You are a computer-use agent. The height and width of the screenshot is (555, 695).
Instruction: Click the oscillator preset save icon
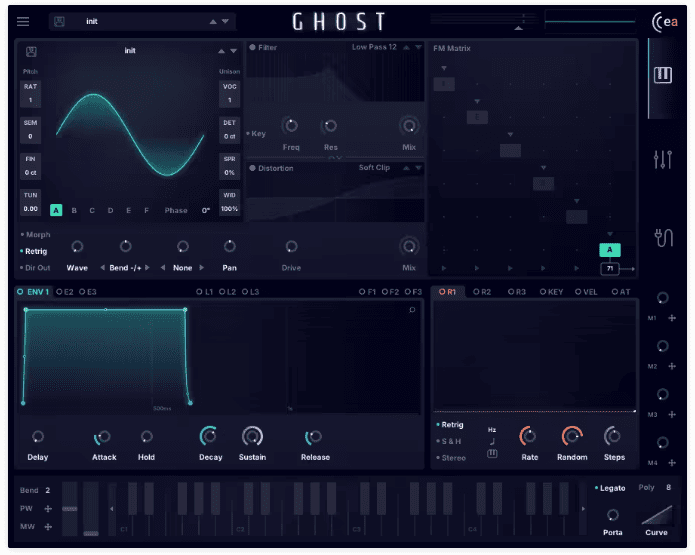click(x=31, y=51)
